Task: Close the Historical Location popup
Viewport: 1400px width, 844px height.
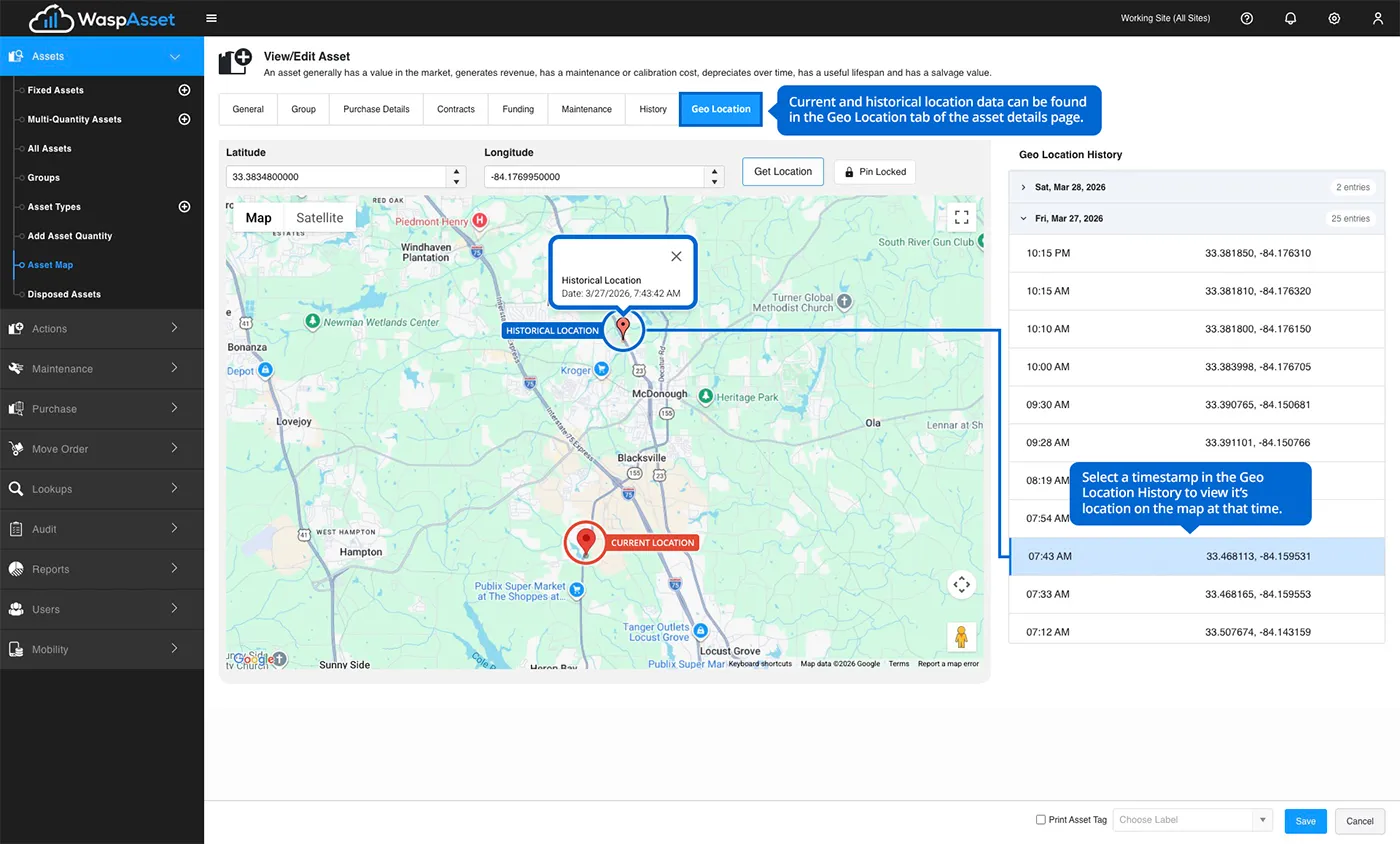Action: click(x=676, y=256)
